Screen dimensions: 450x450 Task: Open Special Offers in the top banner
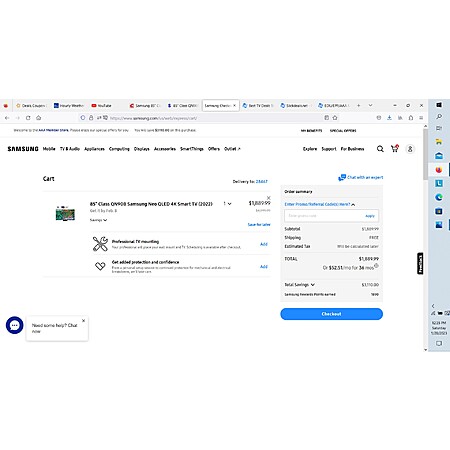click(343, 131)
